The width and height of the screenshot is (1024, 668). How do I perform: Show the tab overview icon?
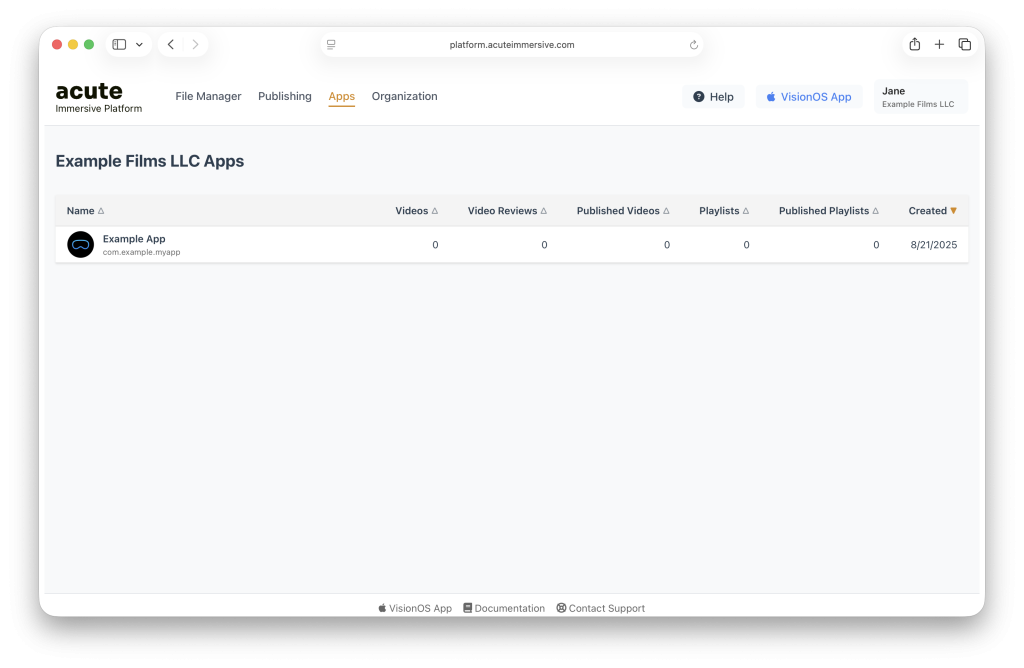click(964, 45)
